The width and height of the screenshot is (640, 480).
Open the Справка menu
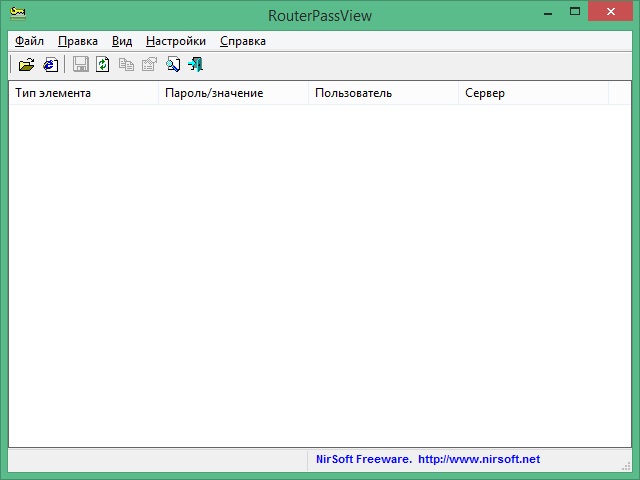click(243, 41)
